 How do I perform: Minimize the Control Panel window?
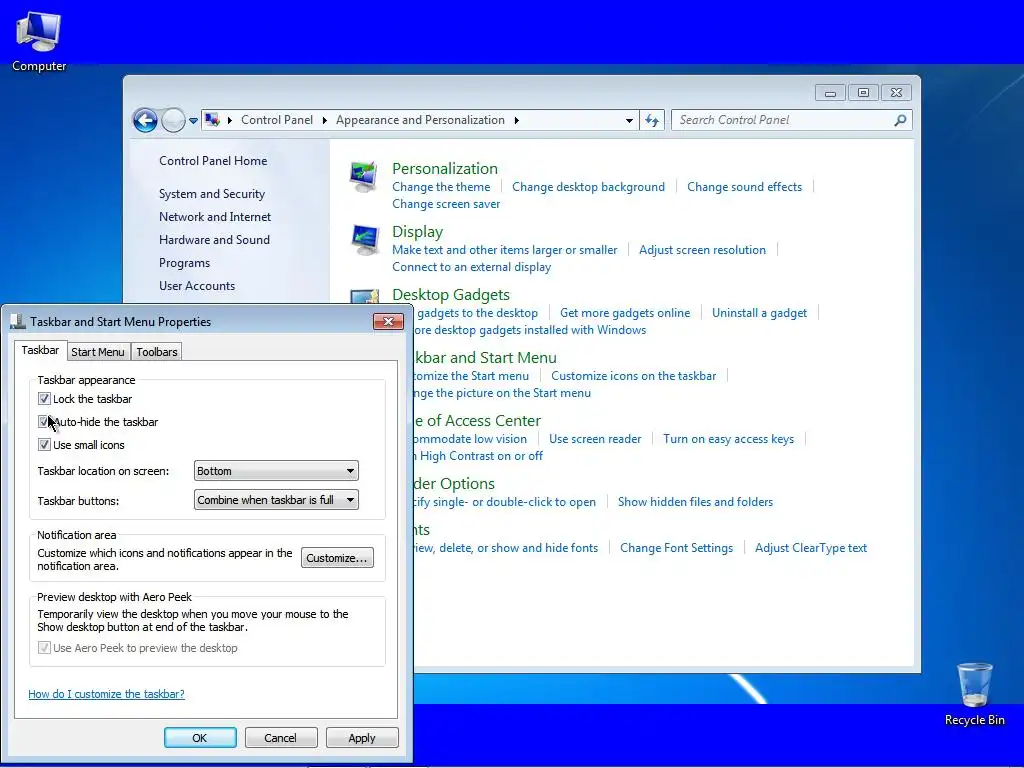click(x=830, y=93)
